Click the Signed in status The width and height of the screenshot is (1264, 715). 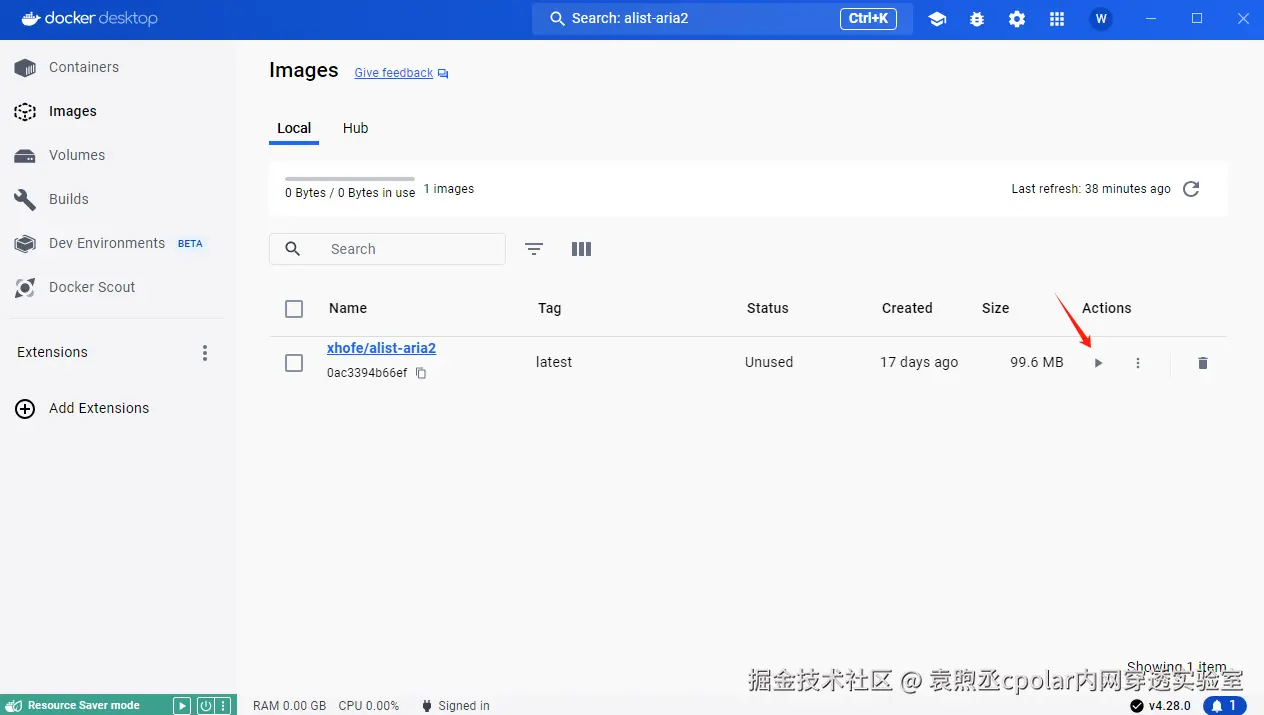click(x=456, y=705)
